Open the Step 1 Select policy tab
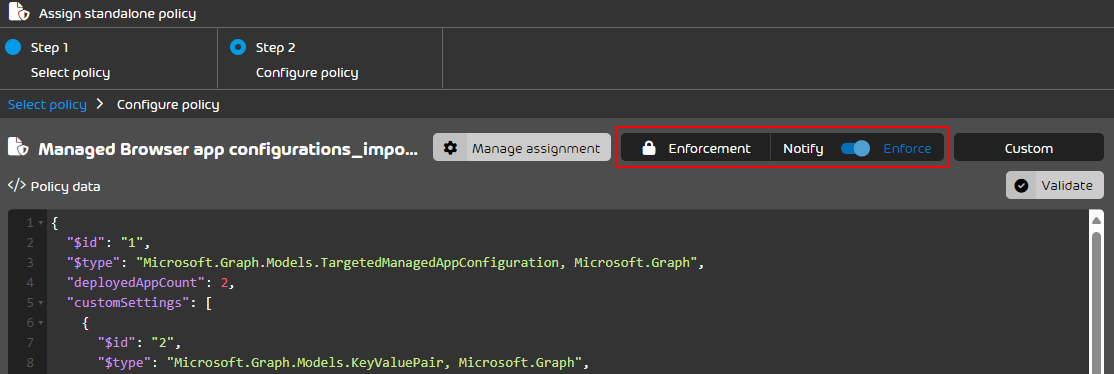This screenshot has width=1114, height=374. tap(109, 60)
